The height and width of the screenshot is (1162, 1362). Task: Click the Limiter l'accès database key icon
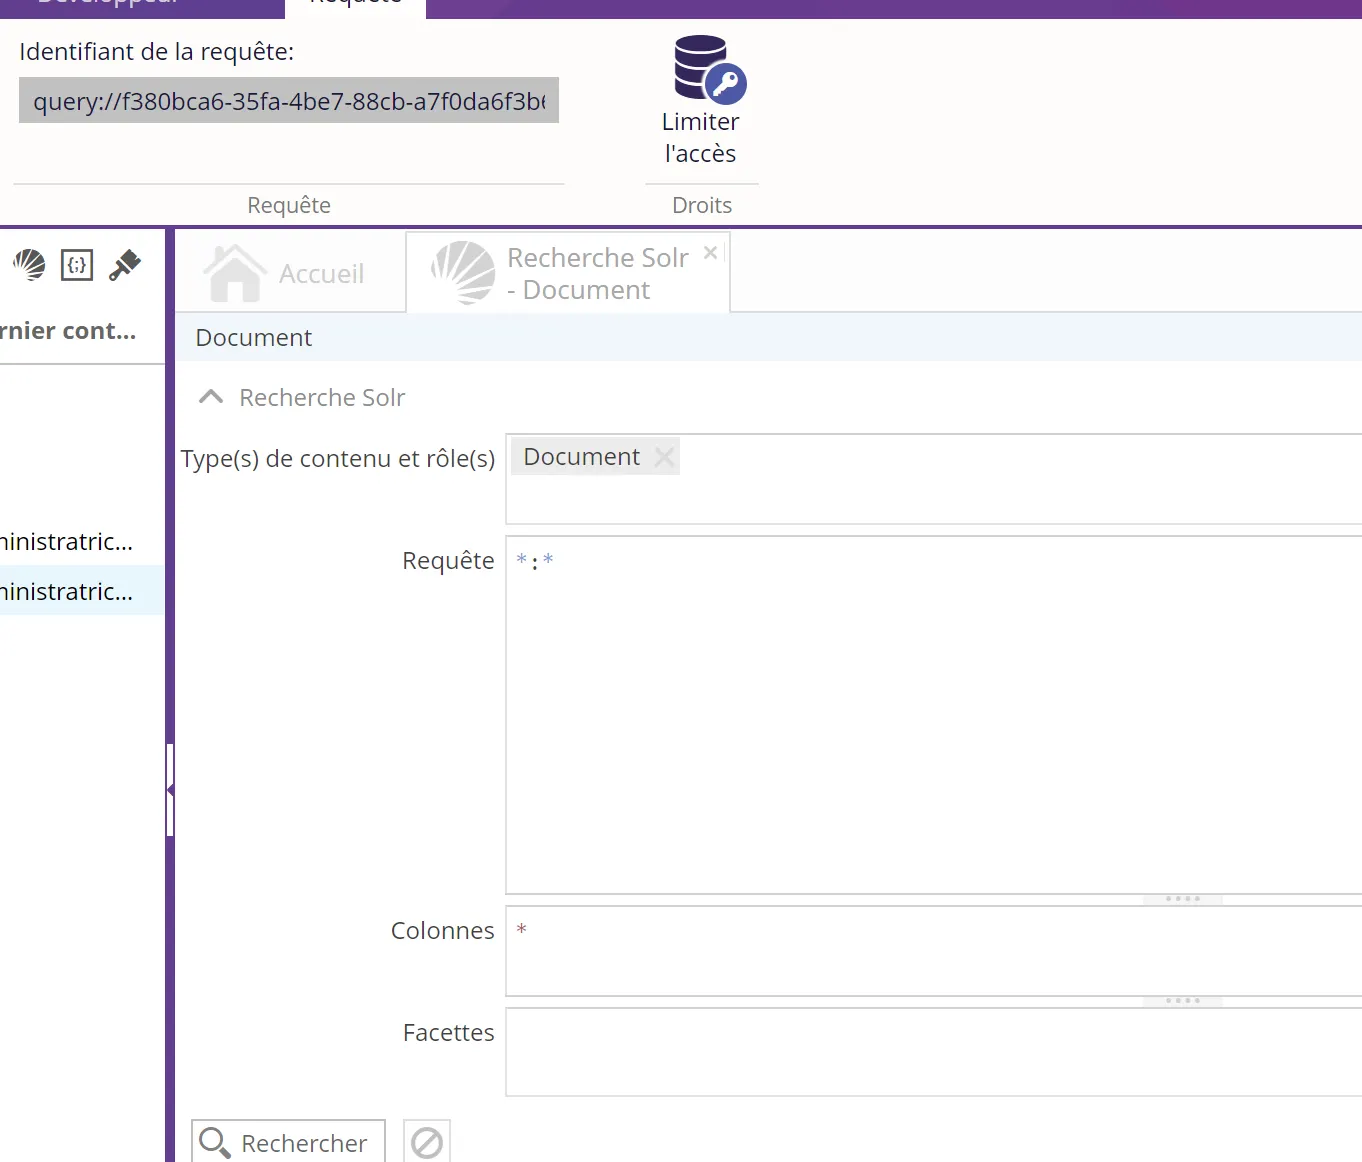coord(708,69)
